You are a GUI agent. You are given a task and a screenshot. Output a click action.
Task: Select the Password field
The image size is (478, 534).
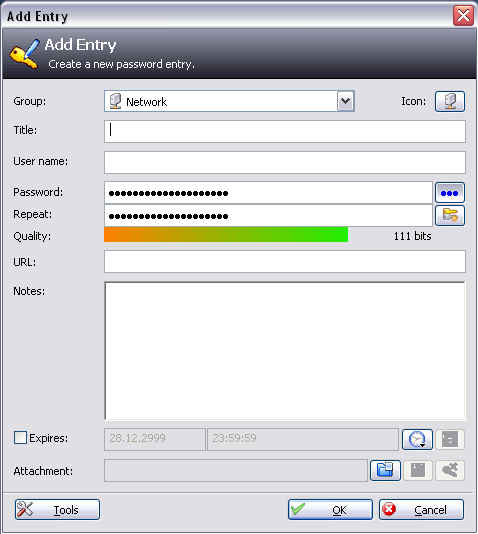point(268,193)
